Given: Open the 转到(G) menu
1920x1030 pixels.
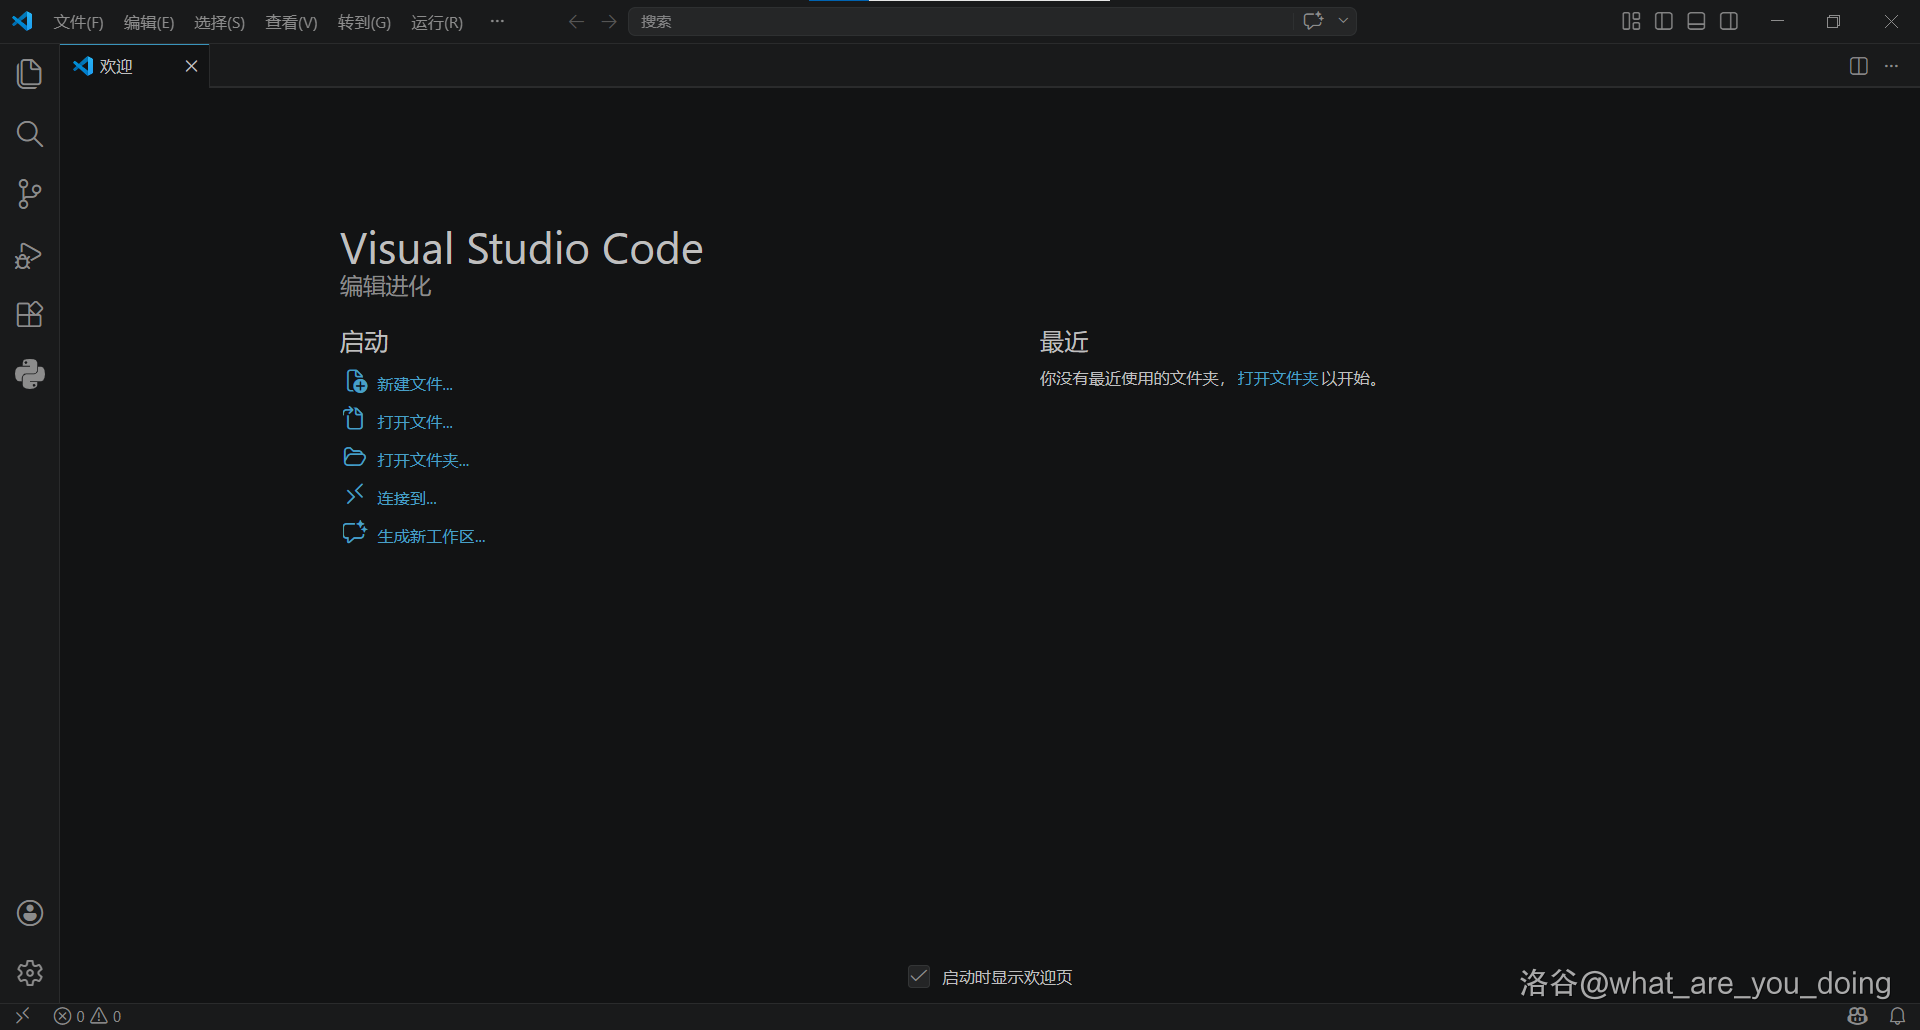Looking at the screenshot, I should point(364,22).
